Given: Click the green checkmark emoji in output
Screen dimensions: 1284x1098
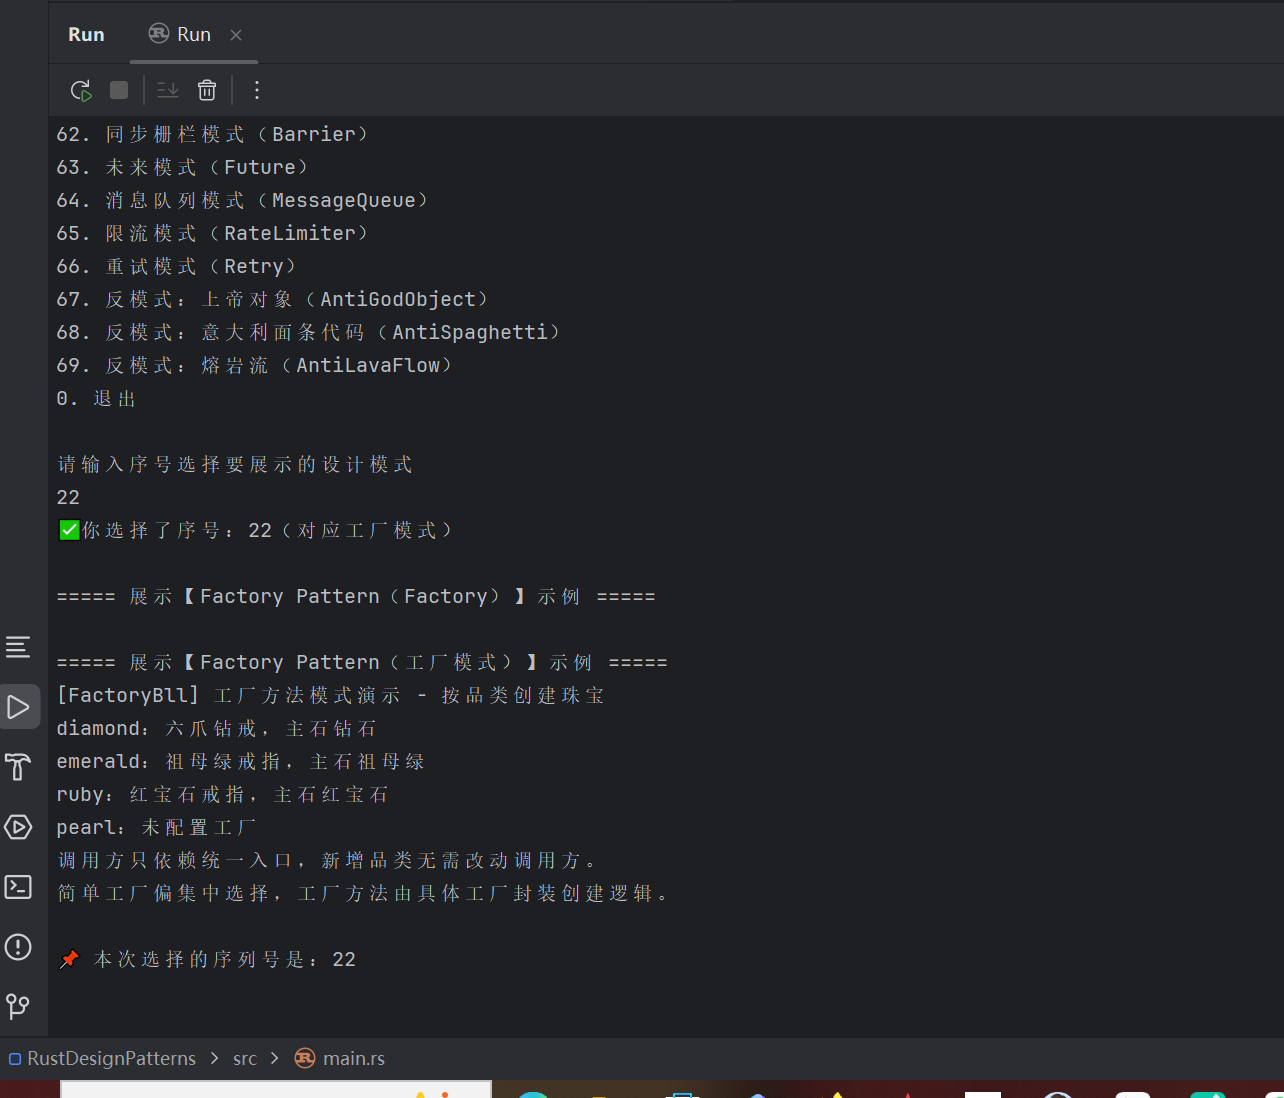Looking at the screenshot, I should pos(69,530).
